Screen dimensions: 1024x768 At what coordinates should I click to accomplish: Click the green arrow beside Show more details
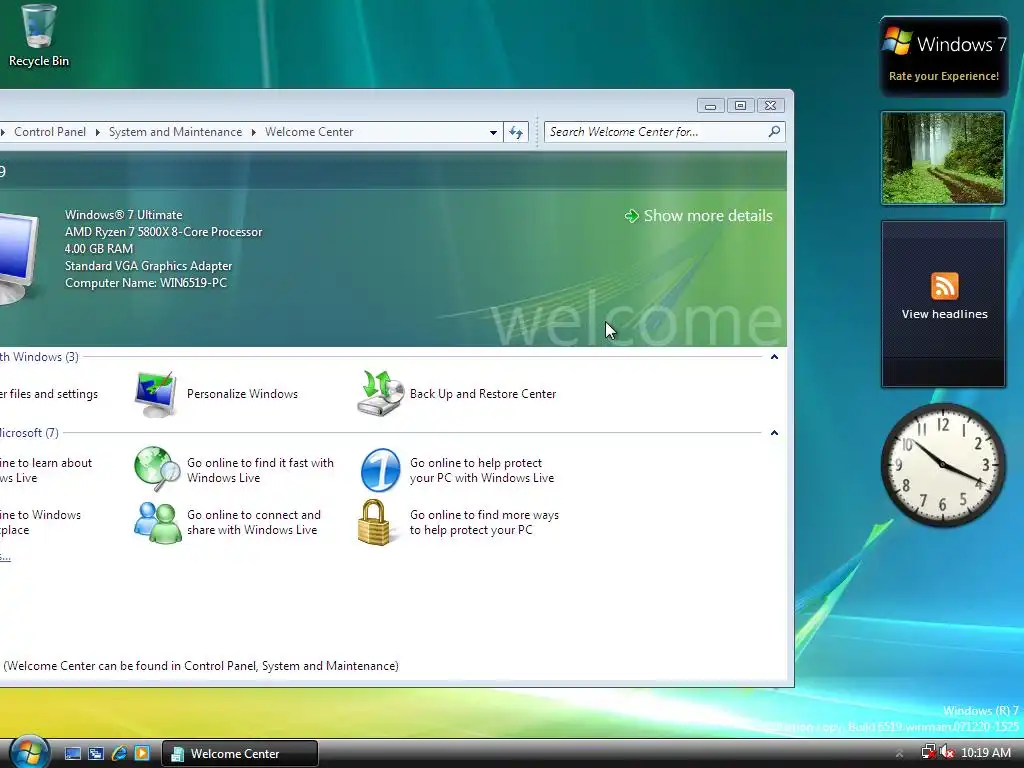pos(632,216)
